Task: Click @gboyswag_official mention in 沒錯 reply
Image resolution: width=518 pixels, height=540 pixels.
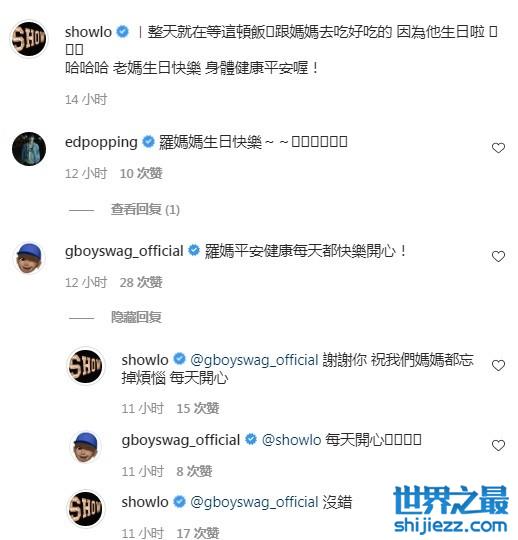Action: 254,502
